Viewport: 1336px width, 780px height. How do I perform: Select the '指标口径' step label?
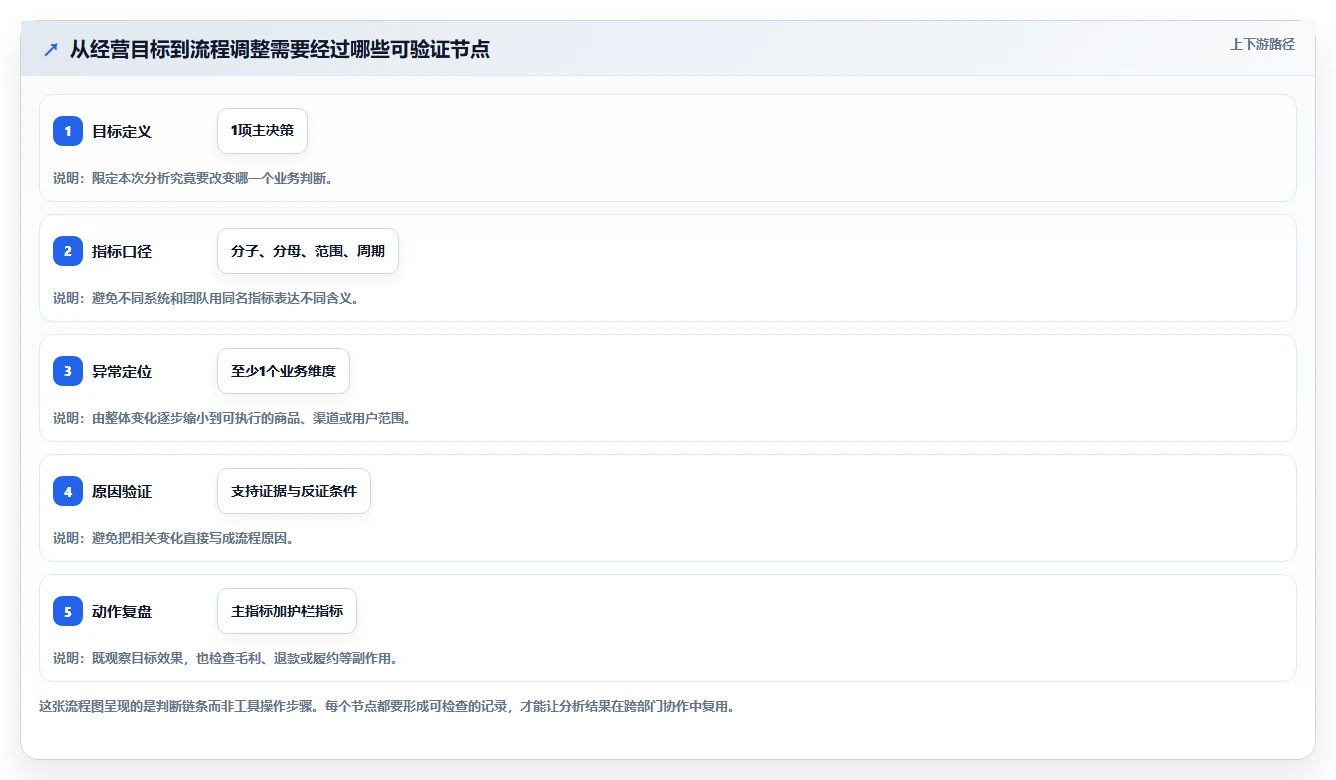click(x=122, y=251)
